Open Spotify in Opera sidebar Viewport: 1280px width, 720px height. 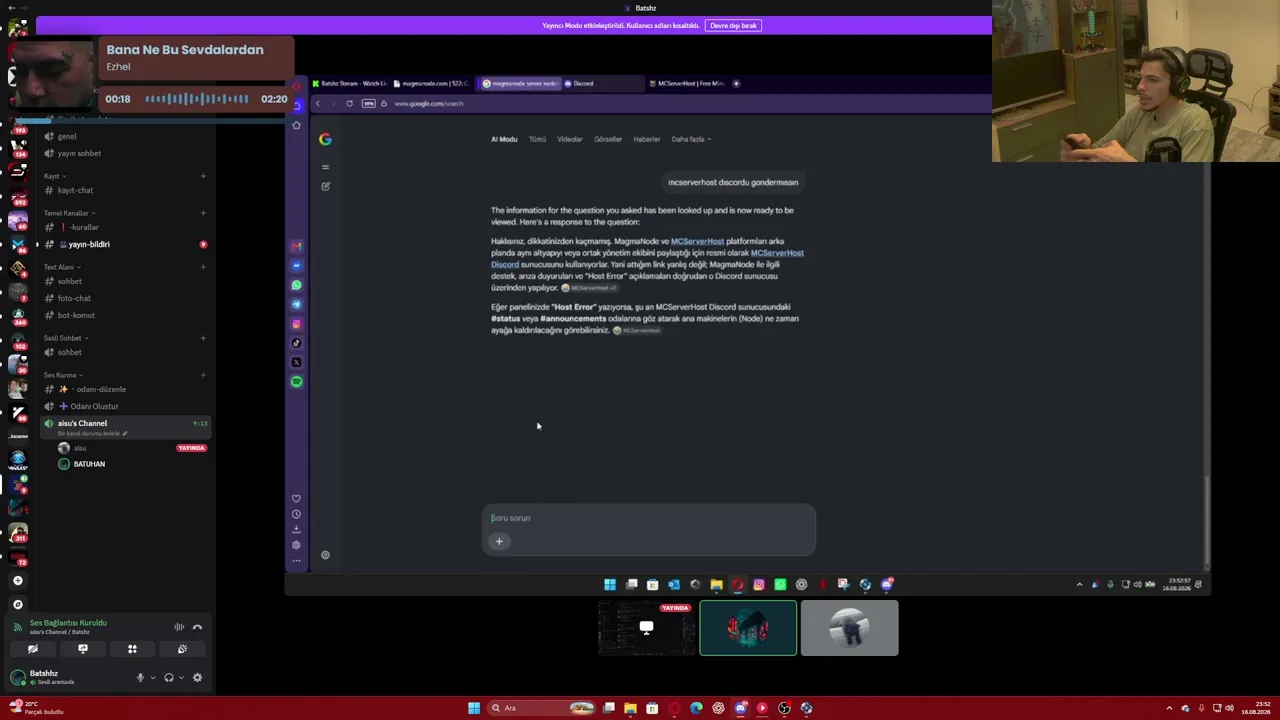pos(296,381)
